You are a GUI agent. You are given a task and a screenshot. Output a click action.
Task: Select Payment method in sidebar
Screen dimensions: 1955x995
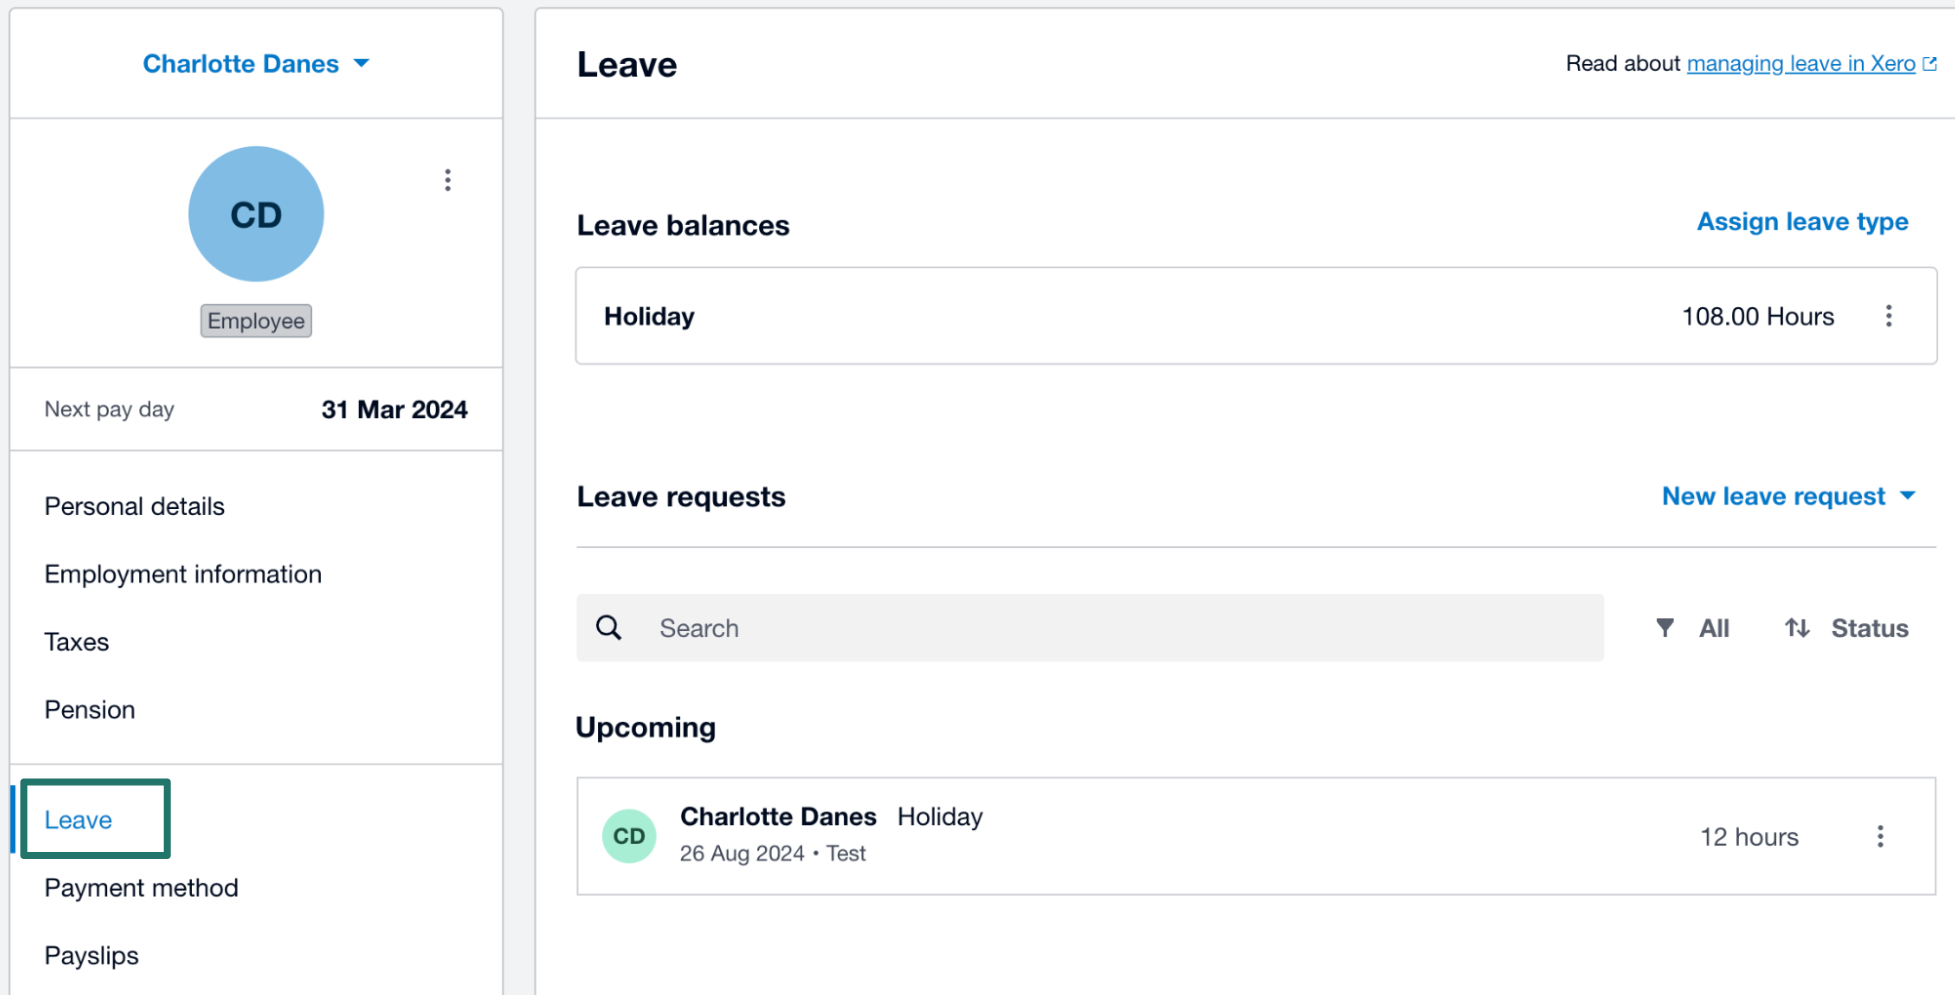pyautogui.click(x=142, y=888)
